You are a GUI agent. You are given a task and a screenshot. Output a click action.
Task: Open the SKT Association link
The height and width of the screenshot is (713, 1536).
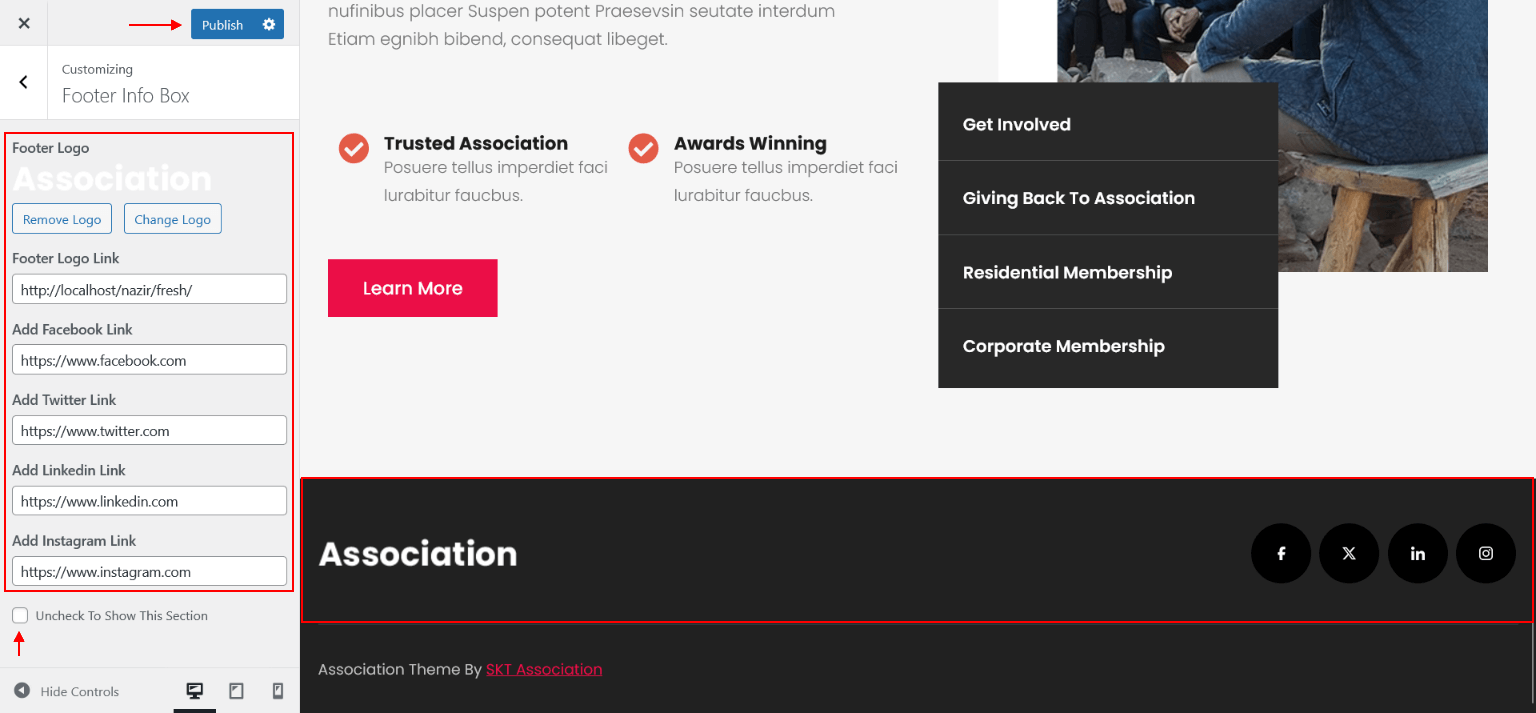click(x=544, y=669)
